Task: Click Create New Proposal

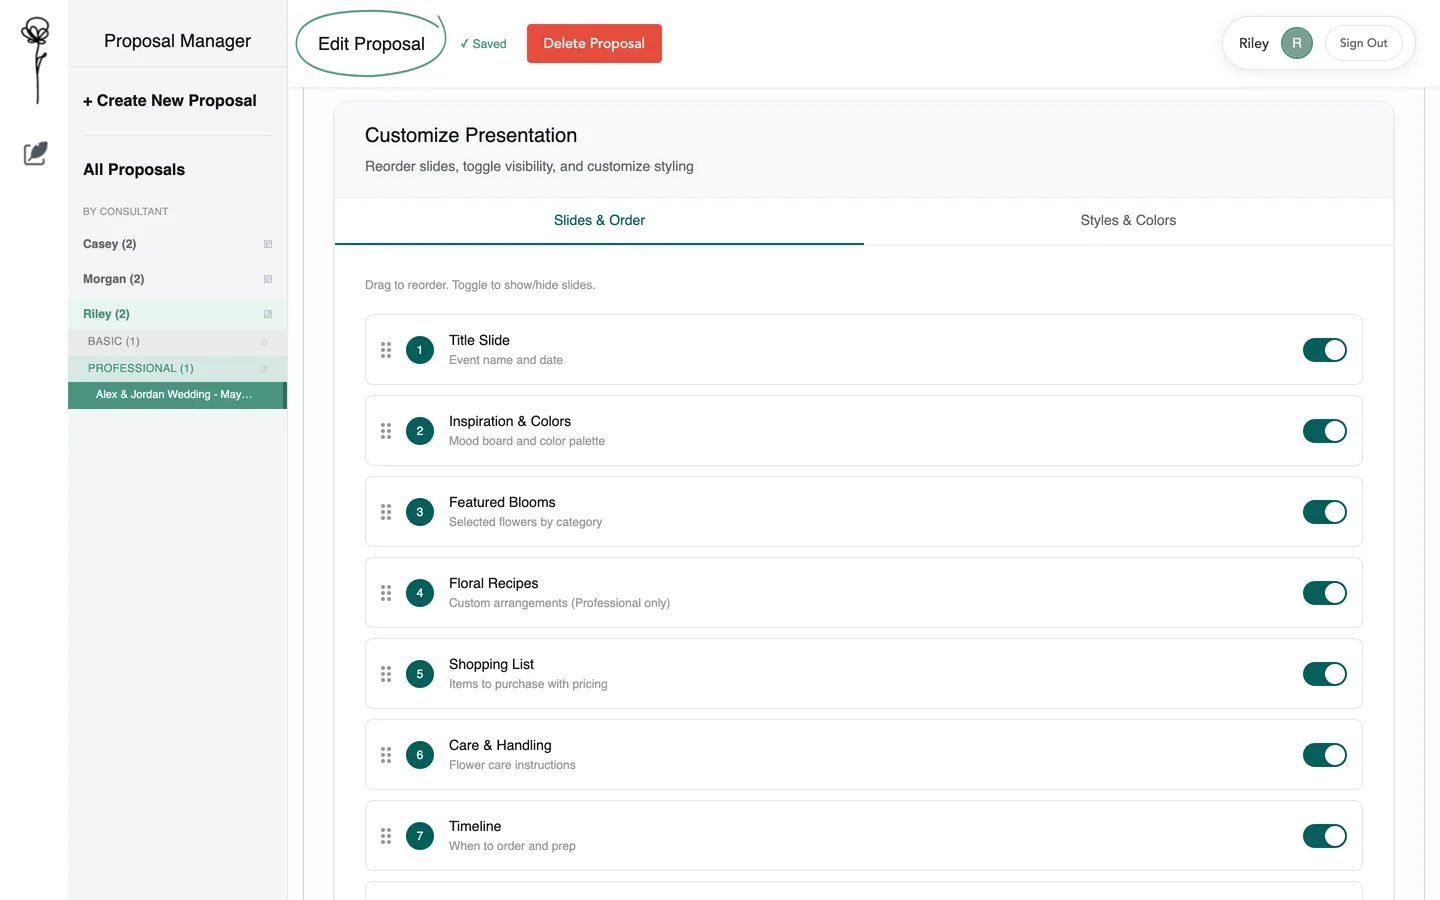Action: [x=170, y=101]
